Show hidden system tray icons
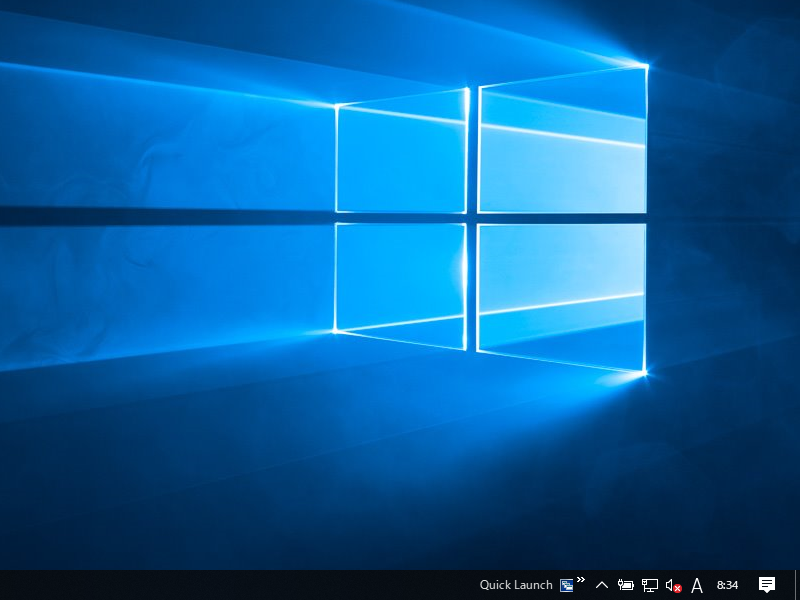 point(602,585)
